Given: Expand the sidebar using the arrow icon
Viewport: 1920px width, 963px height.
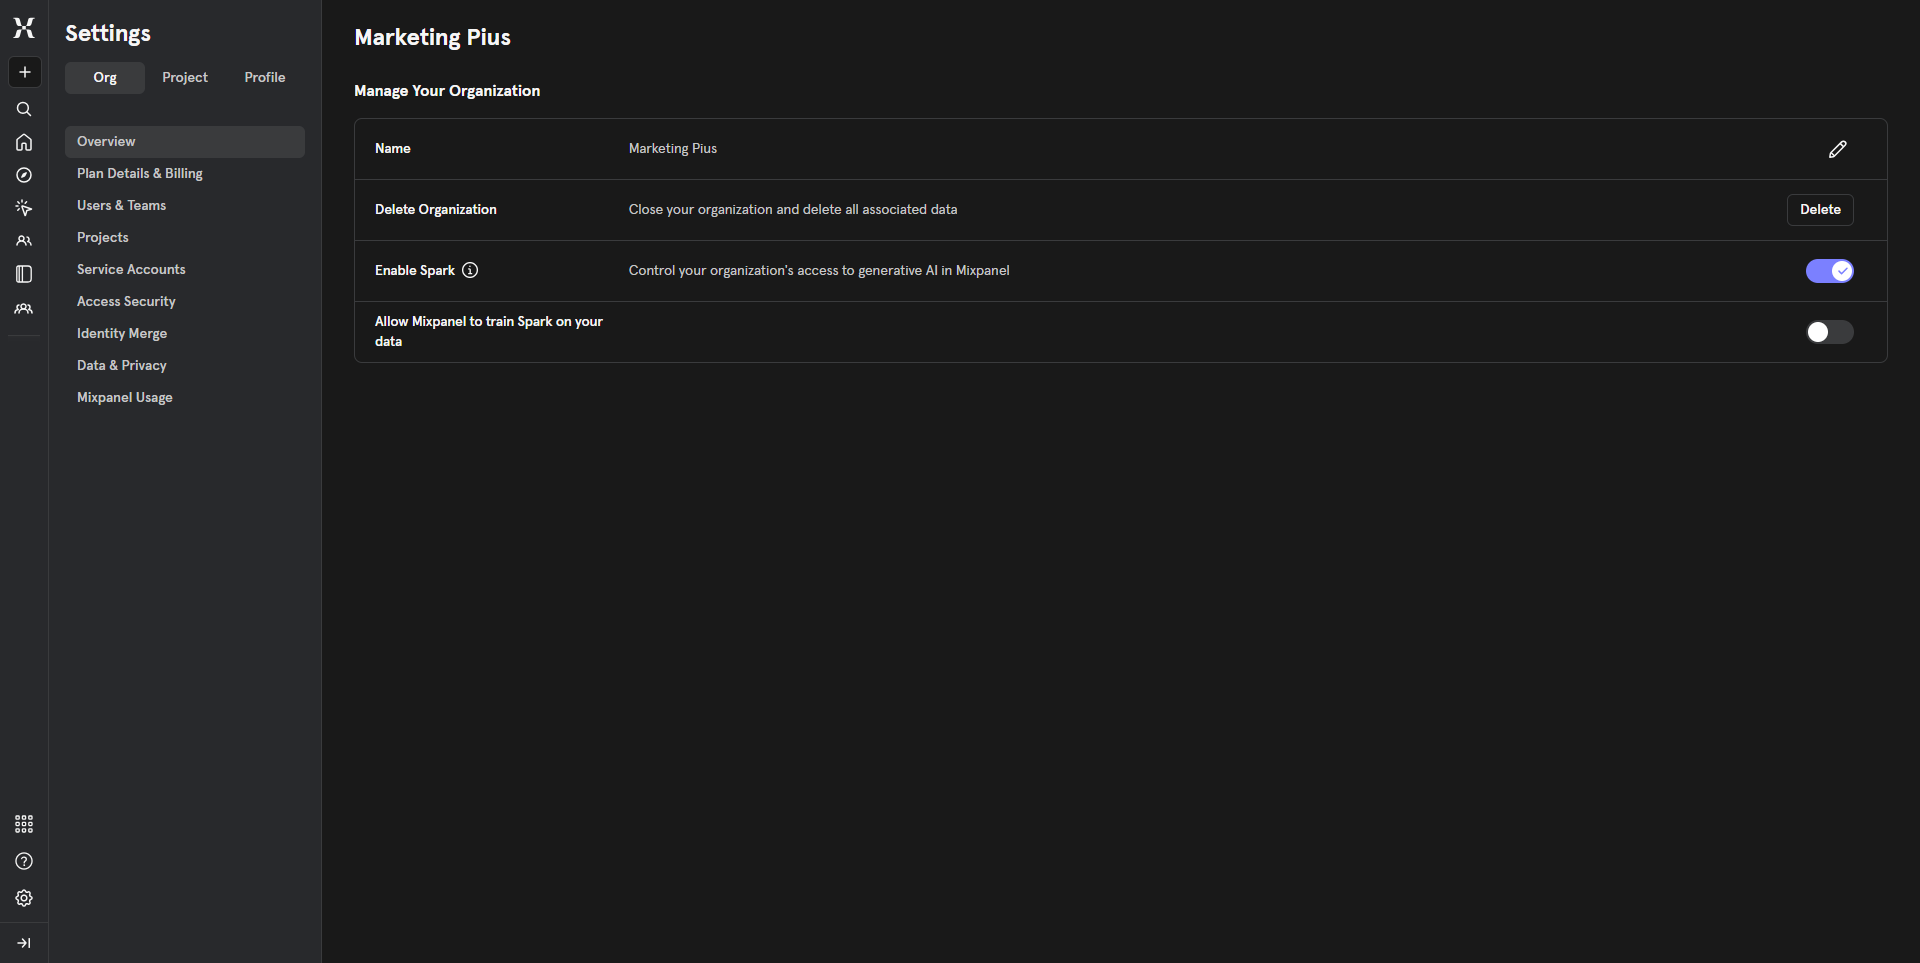Looking at the screenshot, I should pos(24,943).
